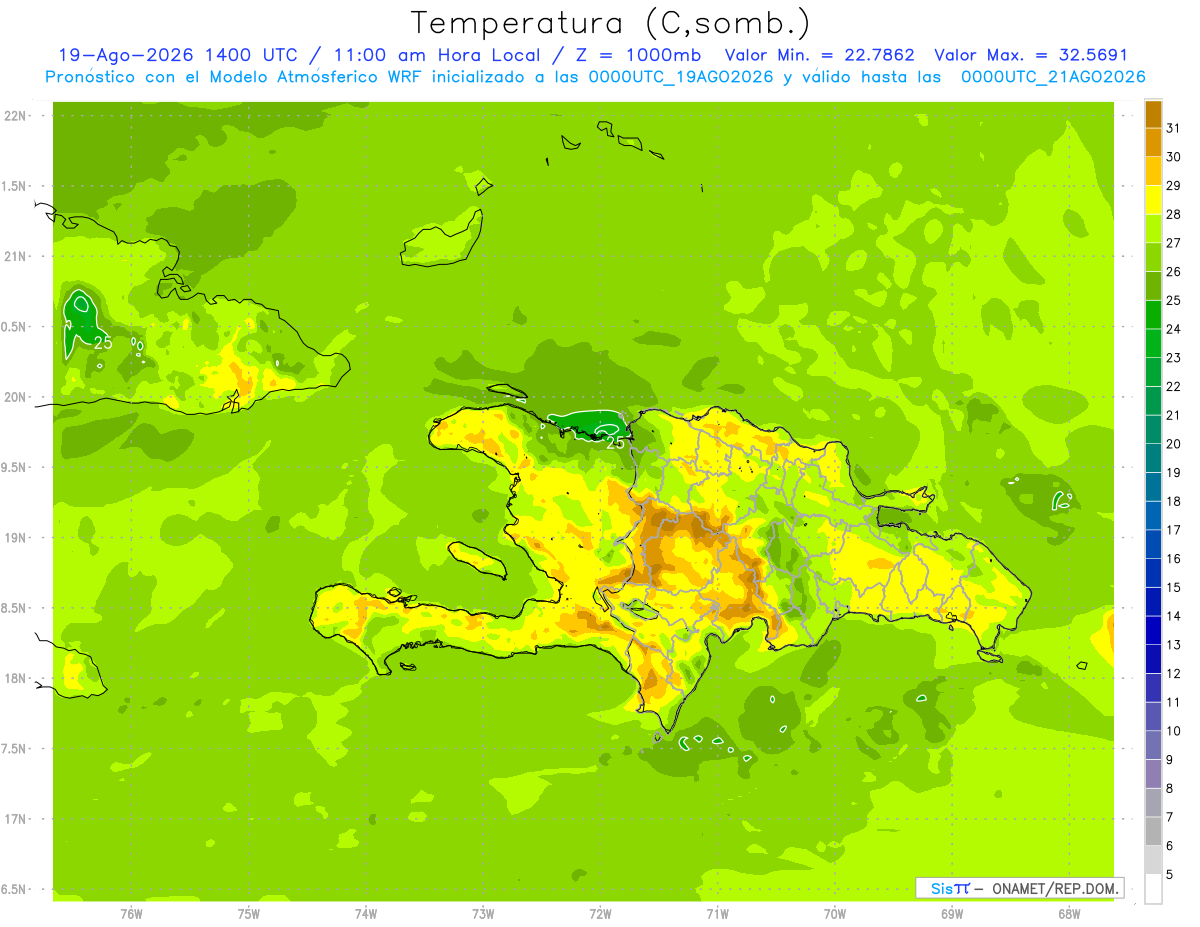Click the '6.5N' latitude axis label
1200x927 pixels.
click(15, 889)
